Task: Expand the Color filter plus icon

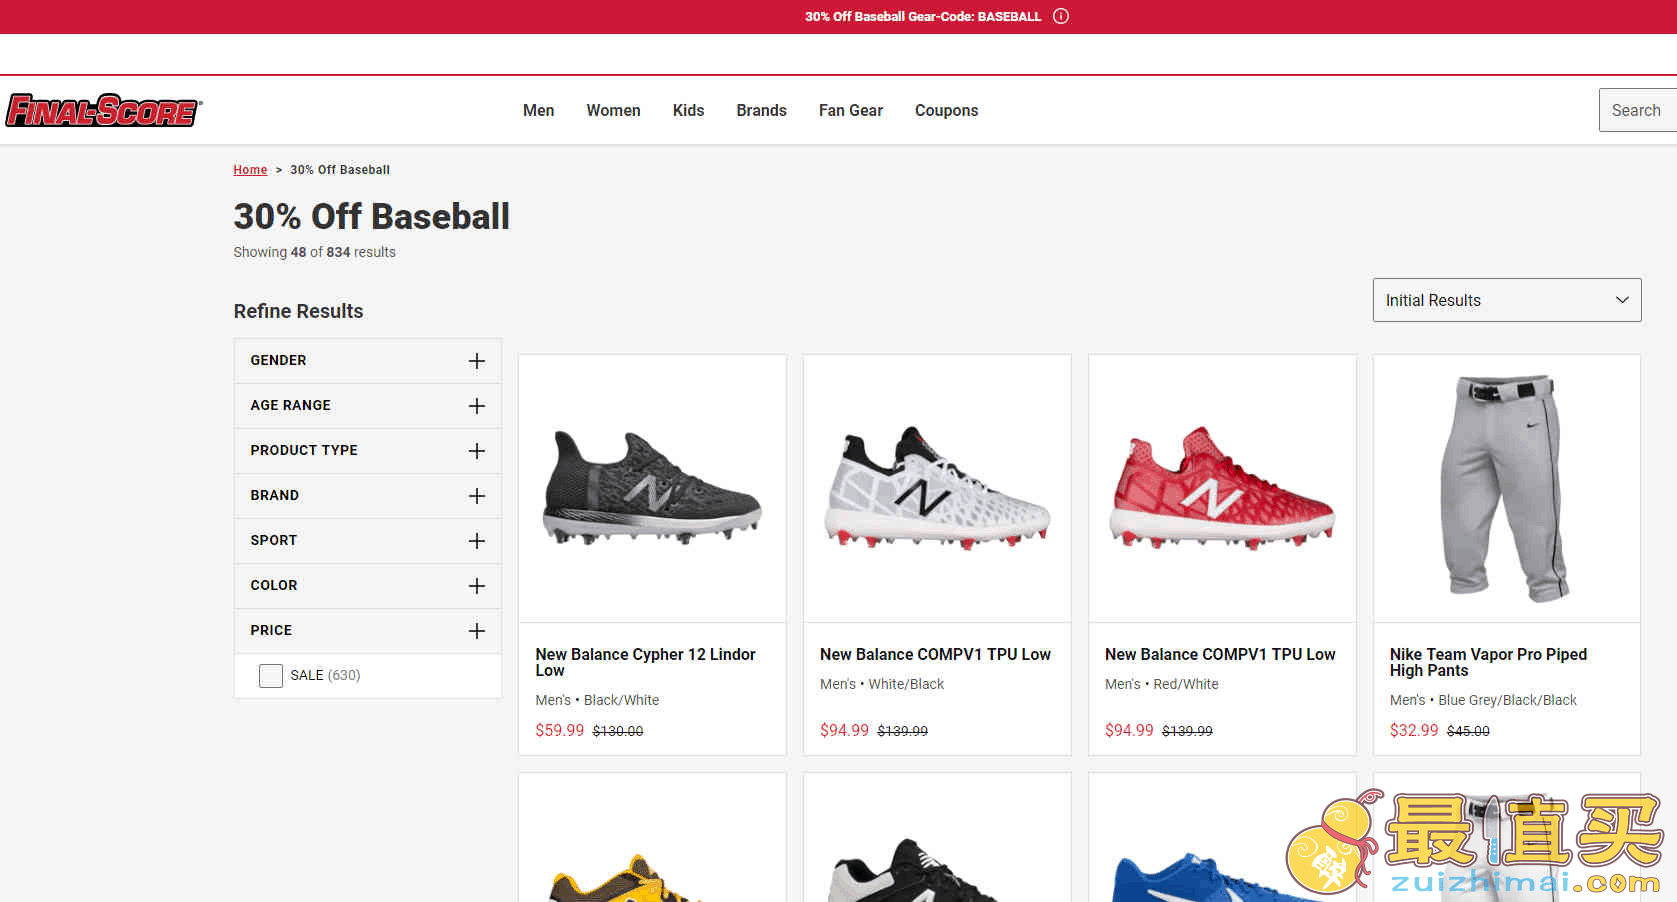Action: click(477, 586)
